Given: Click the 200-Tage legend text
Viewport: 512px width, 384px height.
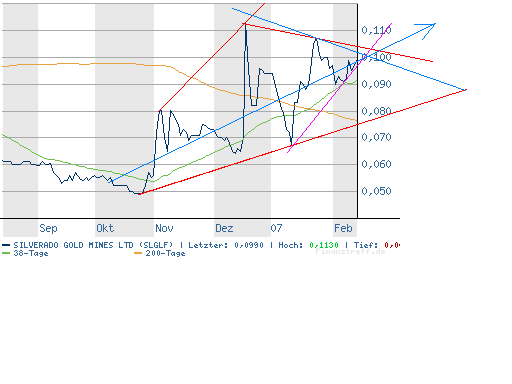Looking at the screenshot, I should point(165,253).
